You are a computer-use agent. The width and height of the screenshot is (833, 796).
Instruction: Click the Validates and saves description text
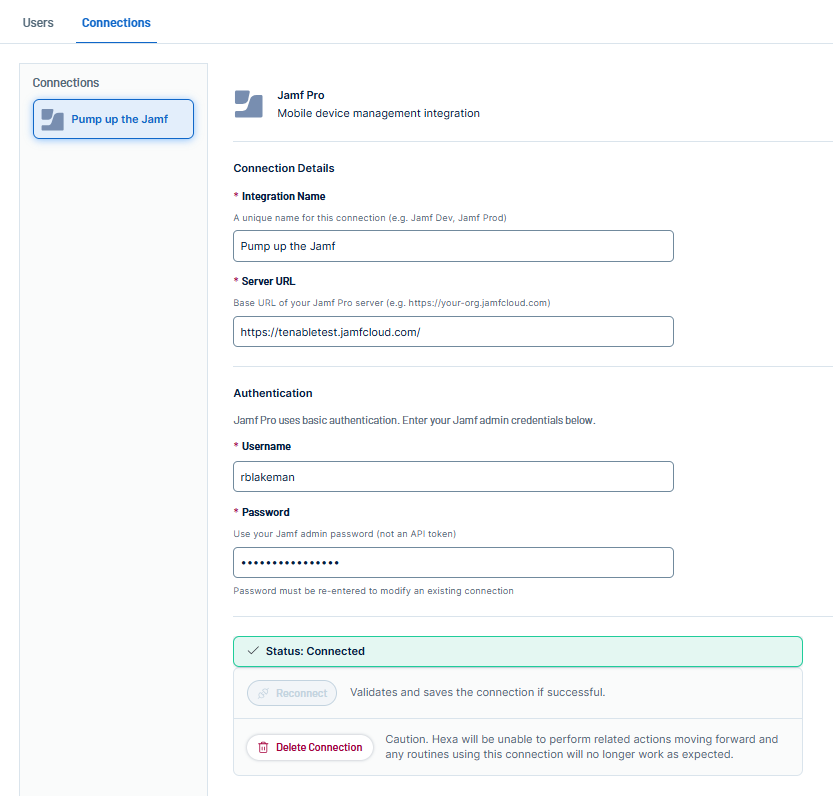478,692
